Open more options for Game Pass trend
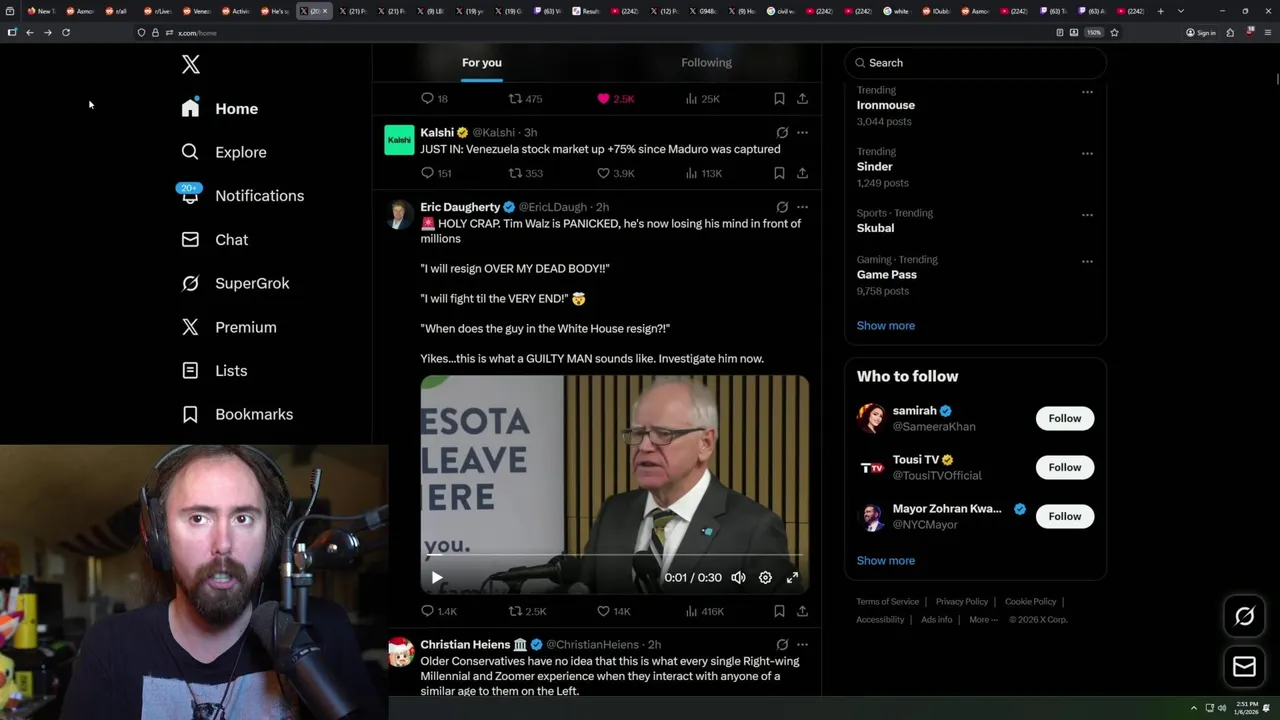 (x=1087, y=261)
